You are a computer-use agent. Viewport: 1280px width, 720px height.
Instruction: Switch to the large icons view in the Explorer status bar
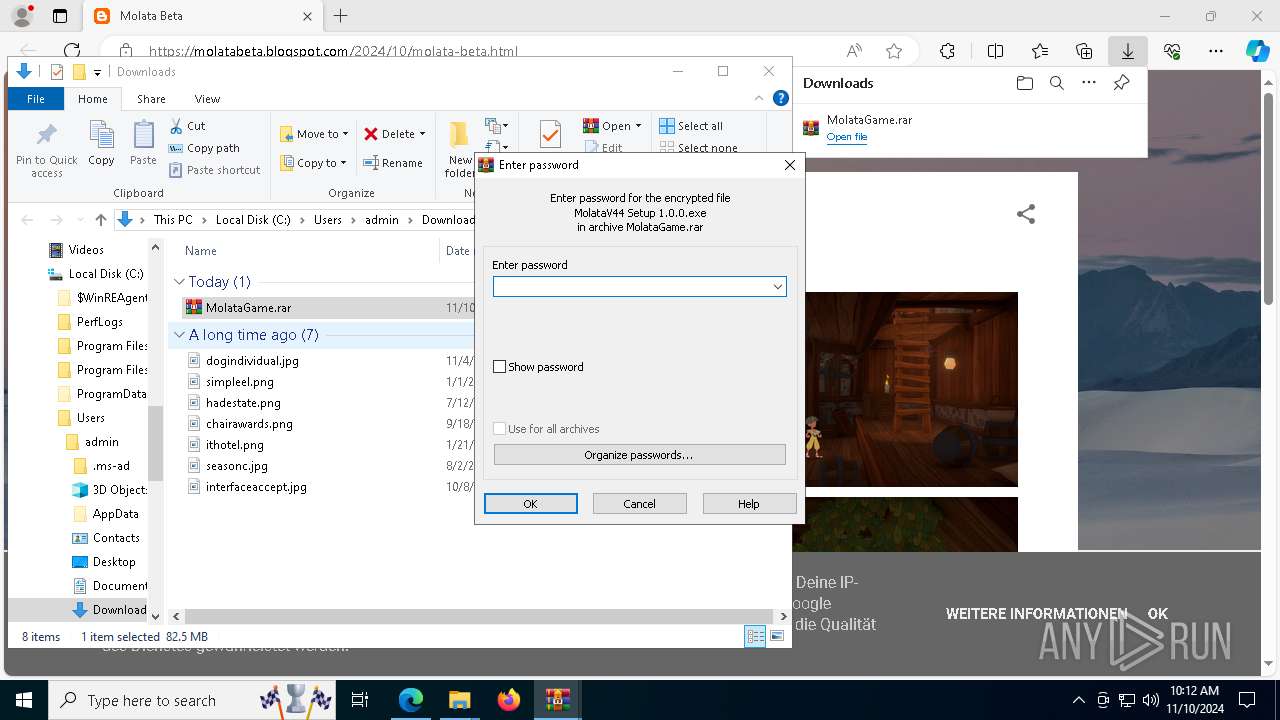pyautogui.click(x=777, y=636)
